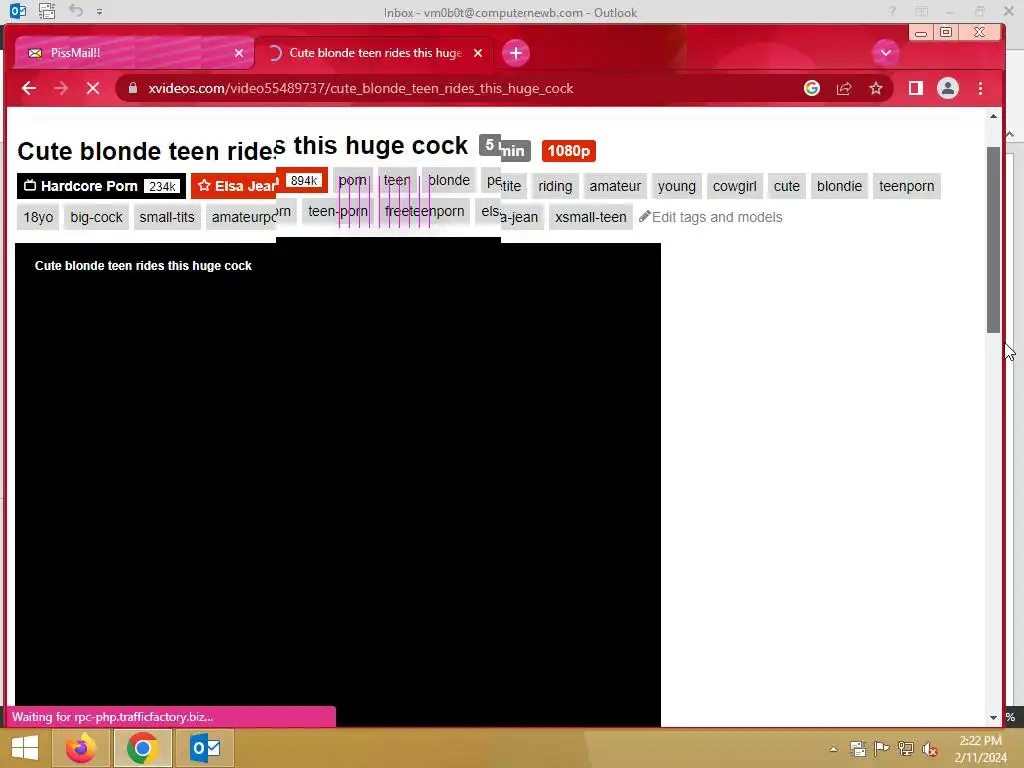The image size is (1024, 768).
Task: Open a new tab with the plus button
Action: [516, 53]
